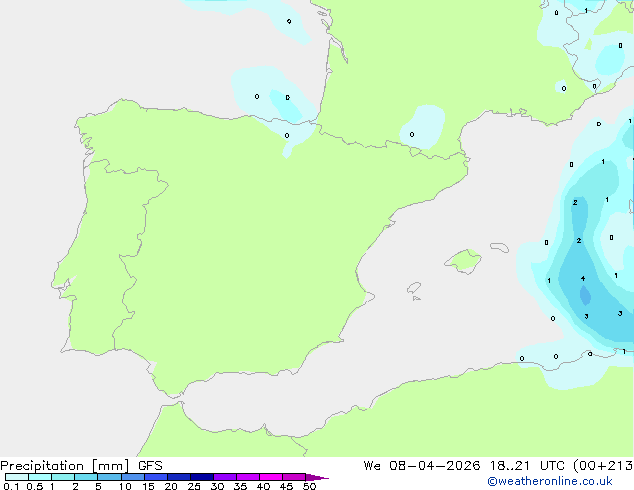Click the '4' precipitation value on the map
634x490 pixels.
pos(583,279)
